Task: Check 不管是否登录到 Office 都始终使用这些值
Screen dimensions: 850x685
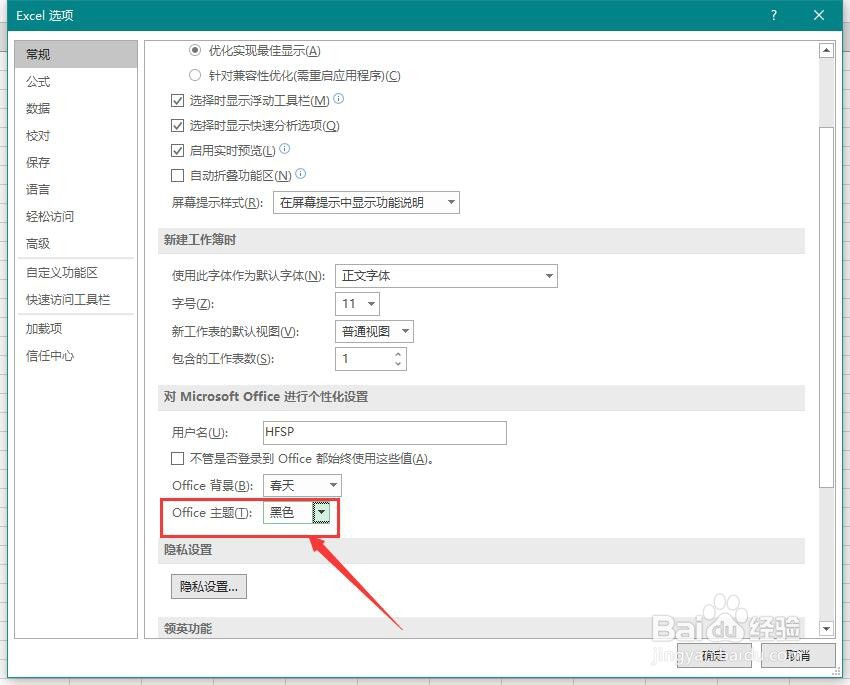Action: 177,458
